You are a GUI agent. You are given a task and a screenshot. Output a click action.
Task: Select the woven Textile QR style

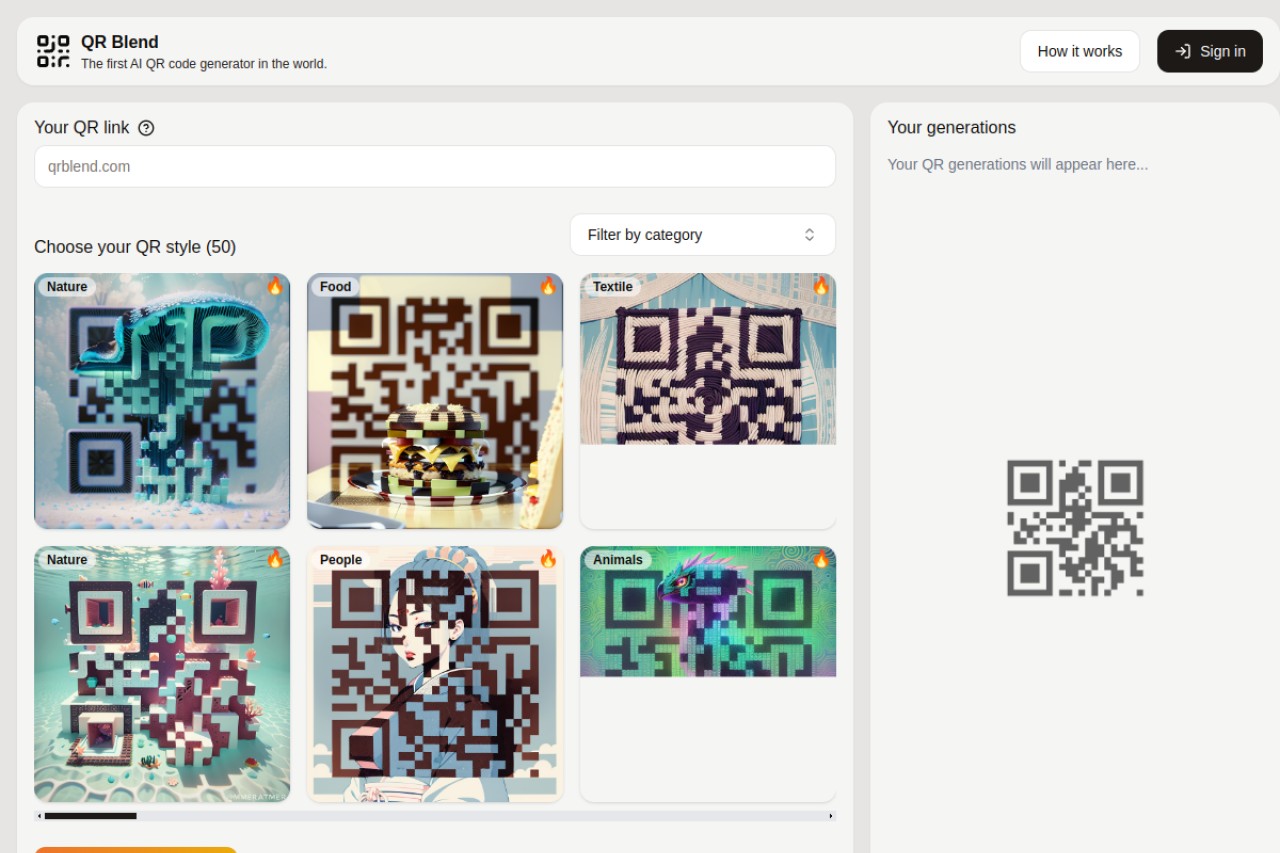708,401
